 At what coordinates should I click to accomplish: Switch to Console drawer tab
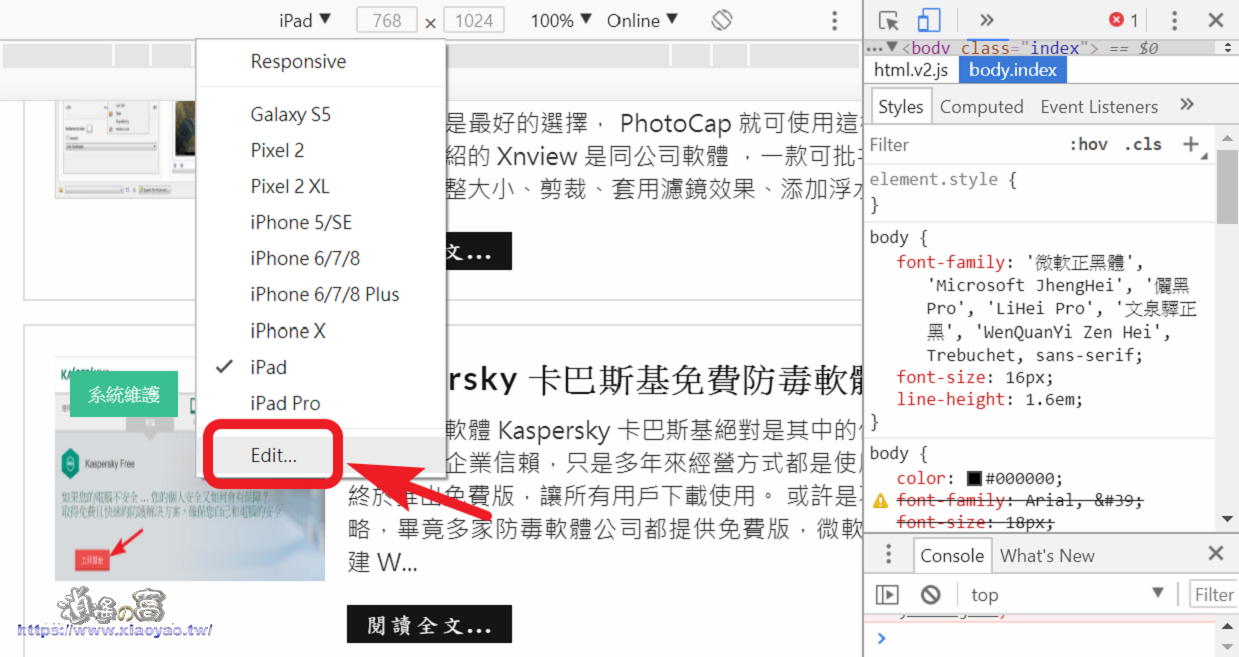pos(951,555)
